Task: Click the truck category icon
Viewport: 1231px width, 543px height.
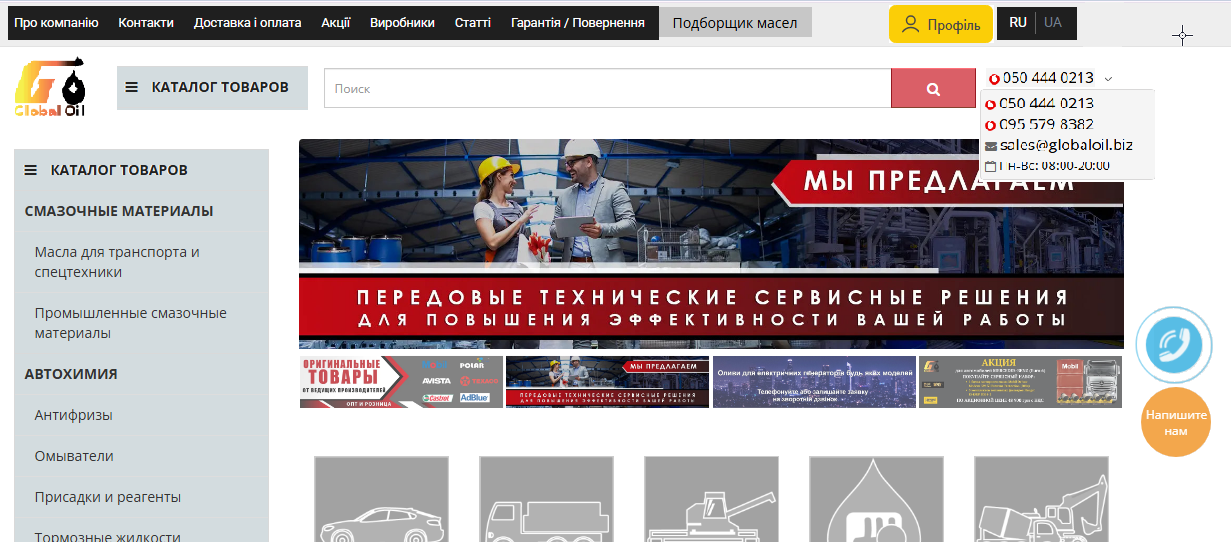Action: (x=546, y=499)
